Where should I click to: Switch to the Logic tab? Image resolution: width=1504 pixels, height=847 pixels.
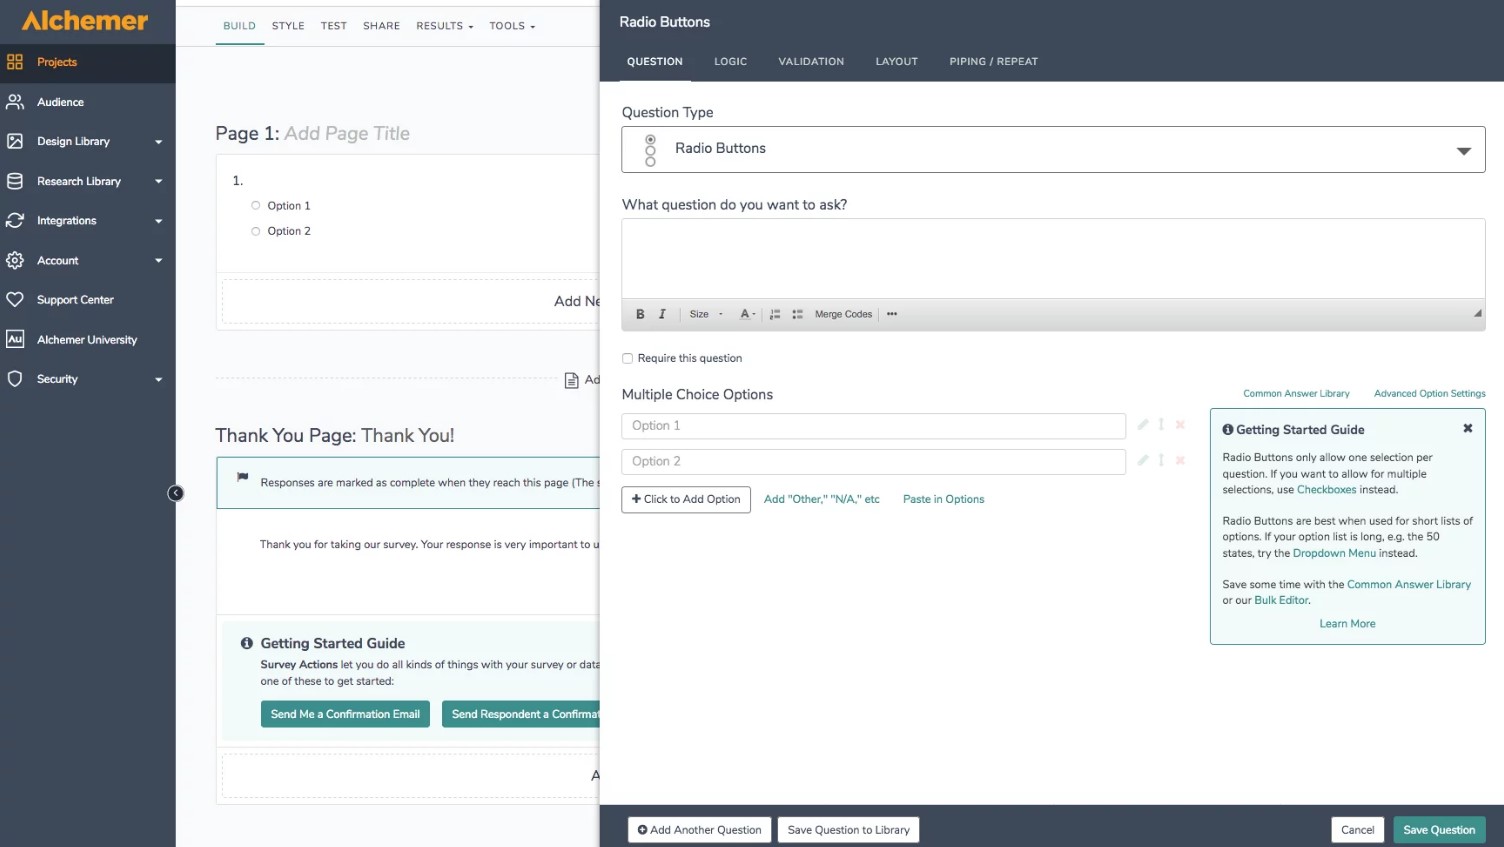[x=730, y=62]
